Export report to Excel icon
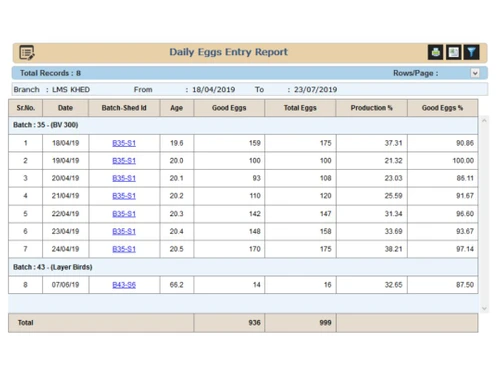Image resolution: width=500 pixels, height=375 pixels. (x=454, y=52)
